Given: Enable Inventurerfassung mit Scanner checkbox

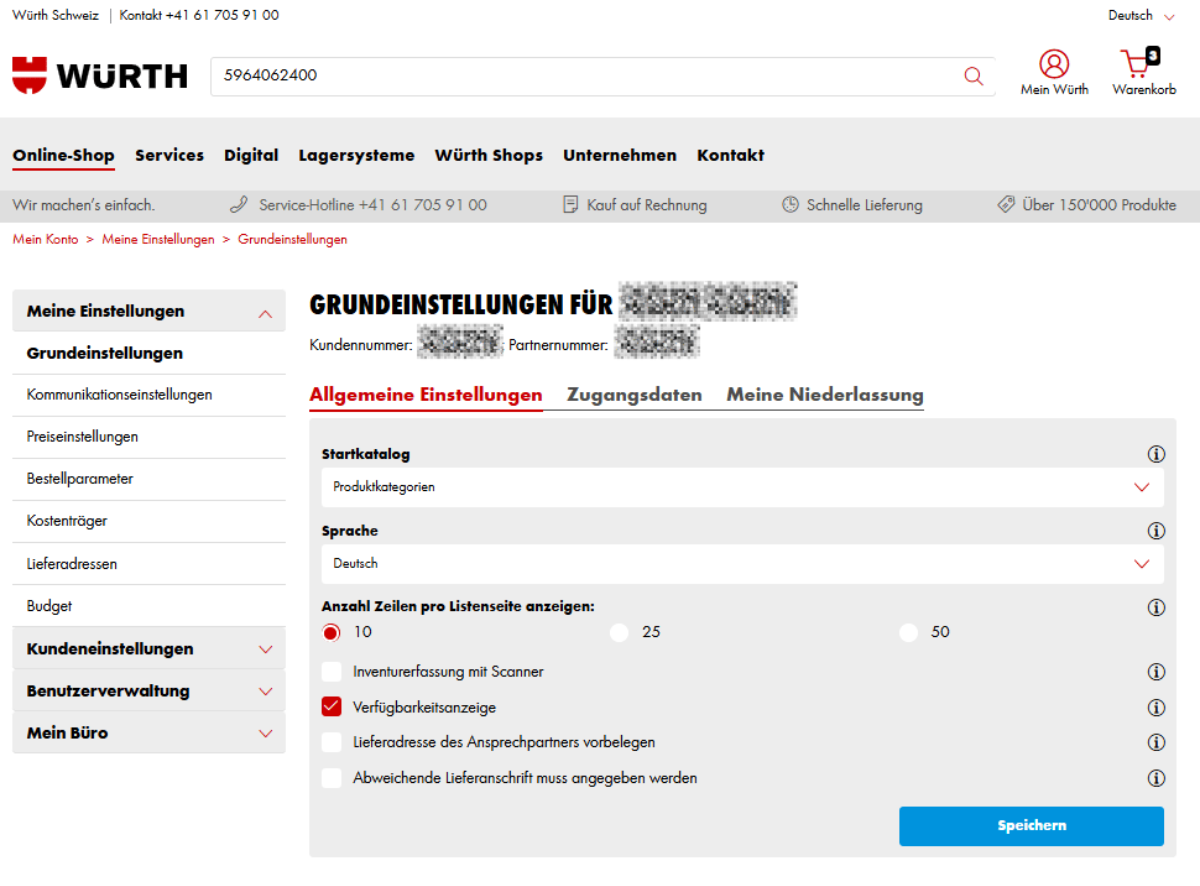Looking at the screenshot, I should pyautogui.click(x=332, y=672).
